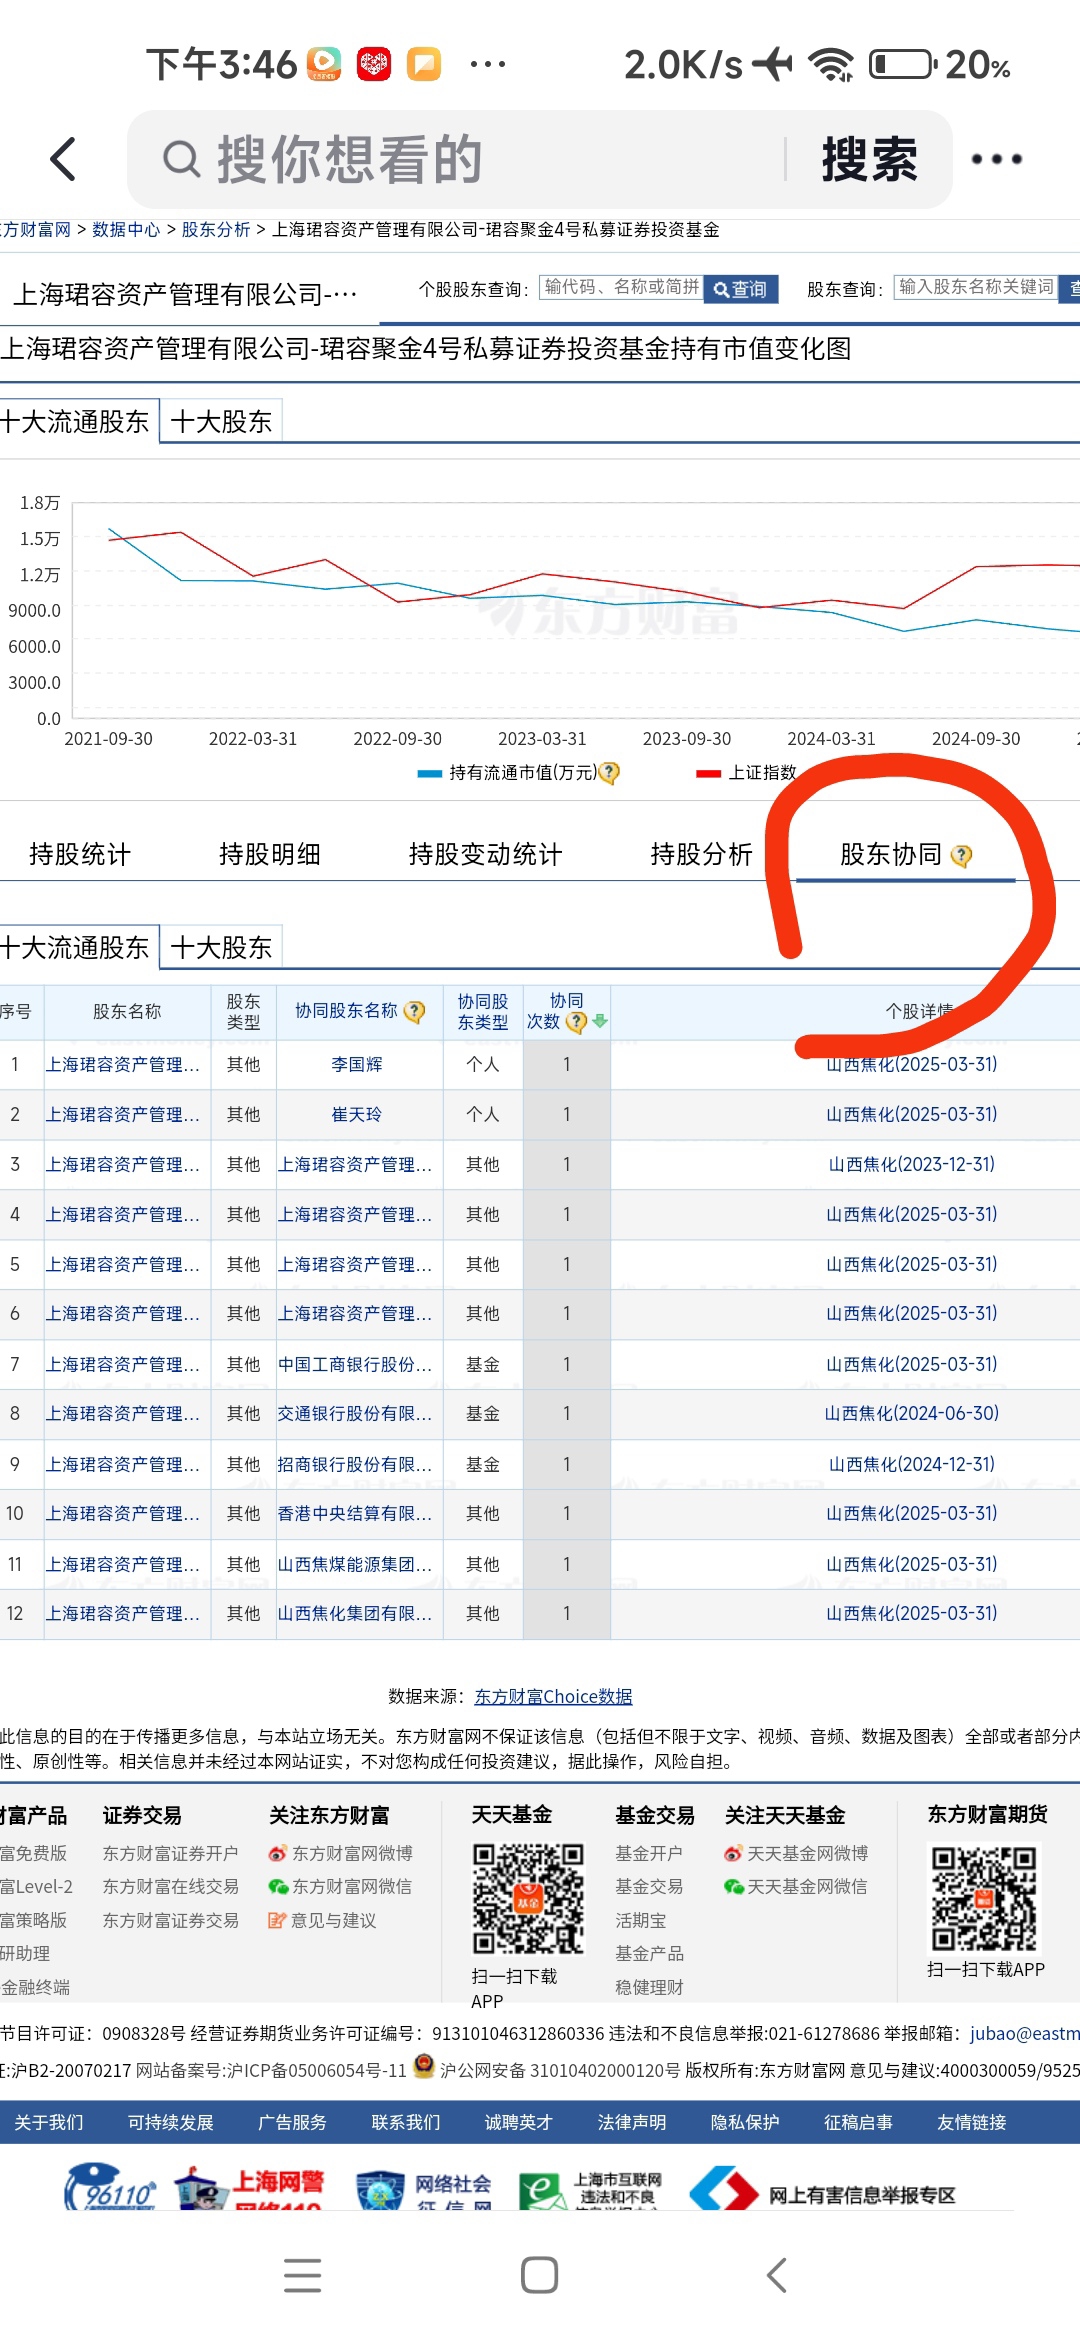Switch to 持股分析 tab
Image resolution: width=1080 pixels, height=2340 pixels.
(x=701, y=854)
